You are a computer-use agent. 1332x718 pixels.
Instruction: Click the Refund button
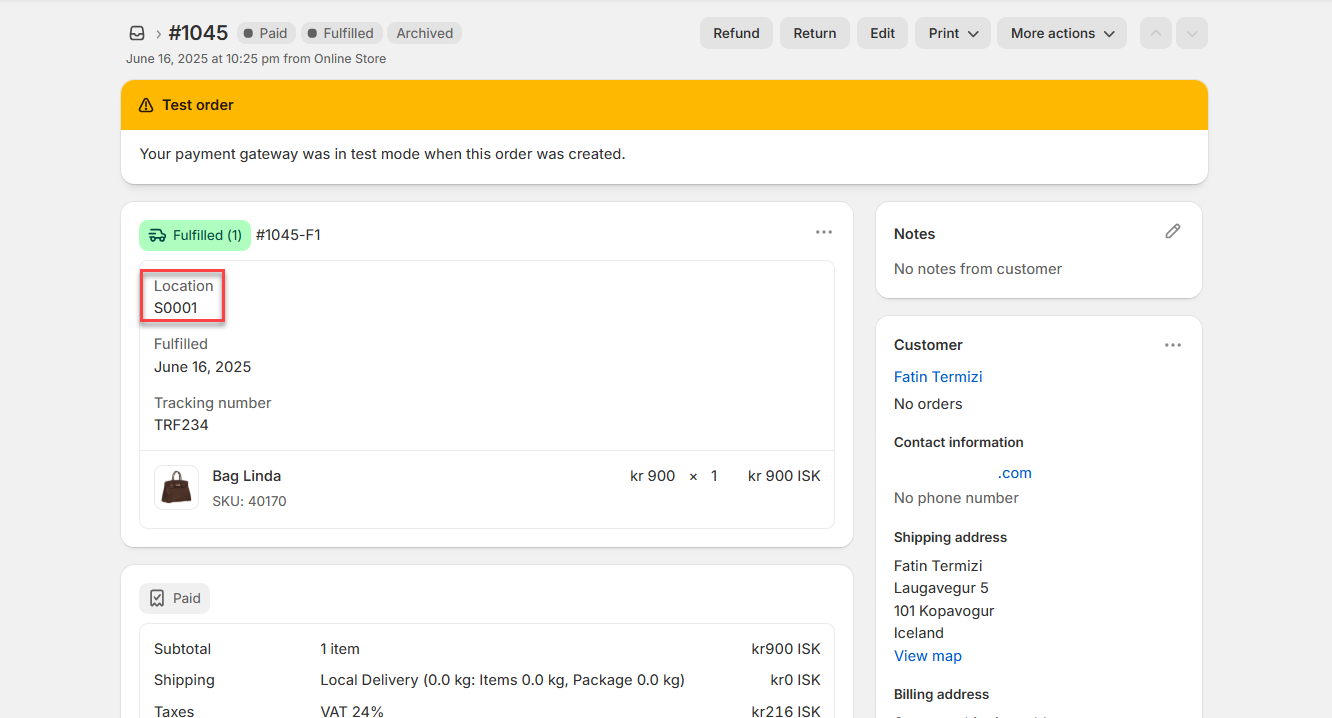coord(736,33)
